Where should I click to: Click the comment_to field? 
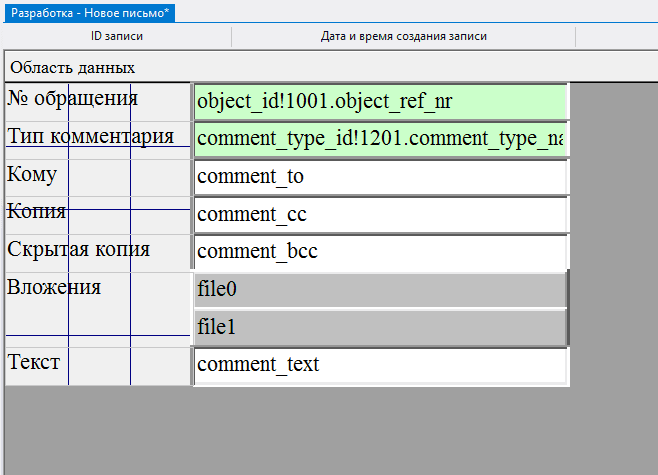380,177
